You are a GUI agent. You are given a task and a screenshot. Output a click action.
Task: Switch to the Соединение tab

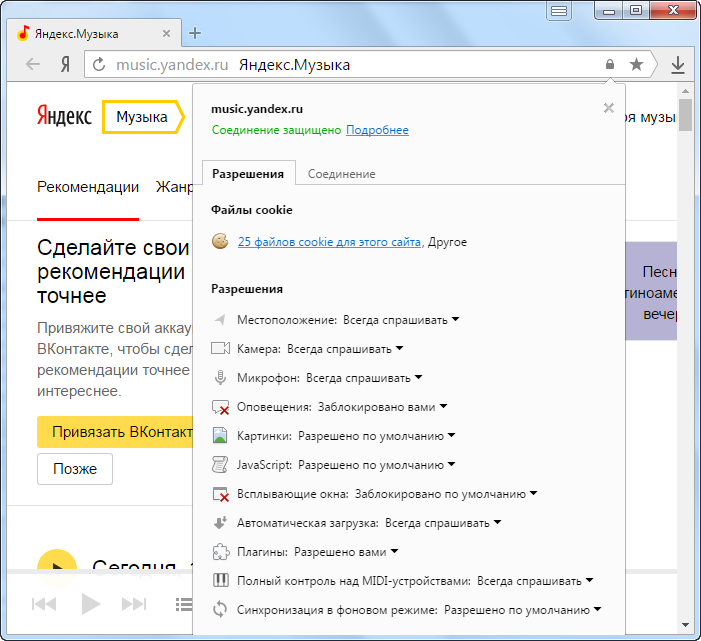(342, 174)
